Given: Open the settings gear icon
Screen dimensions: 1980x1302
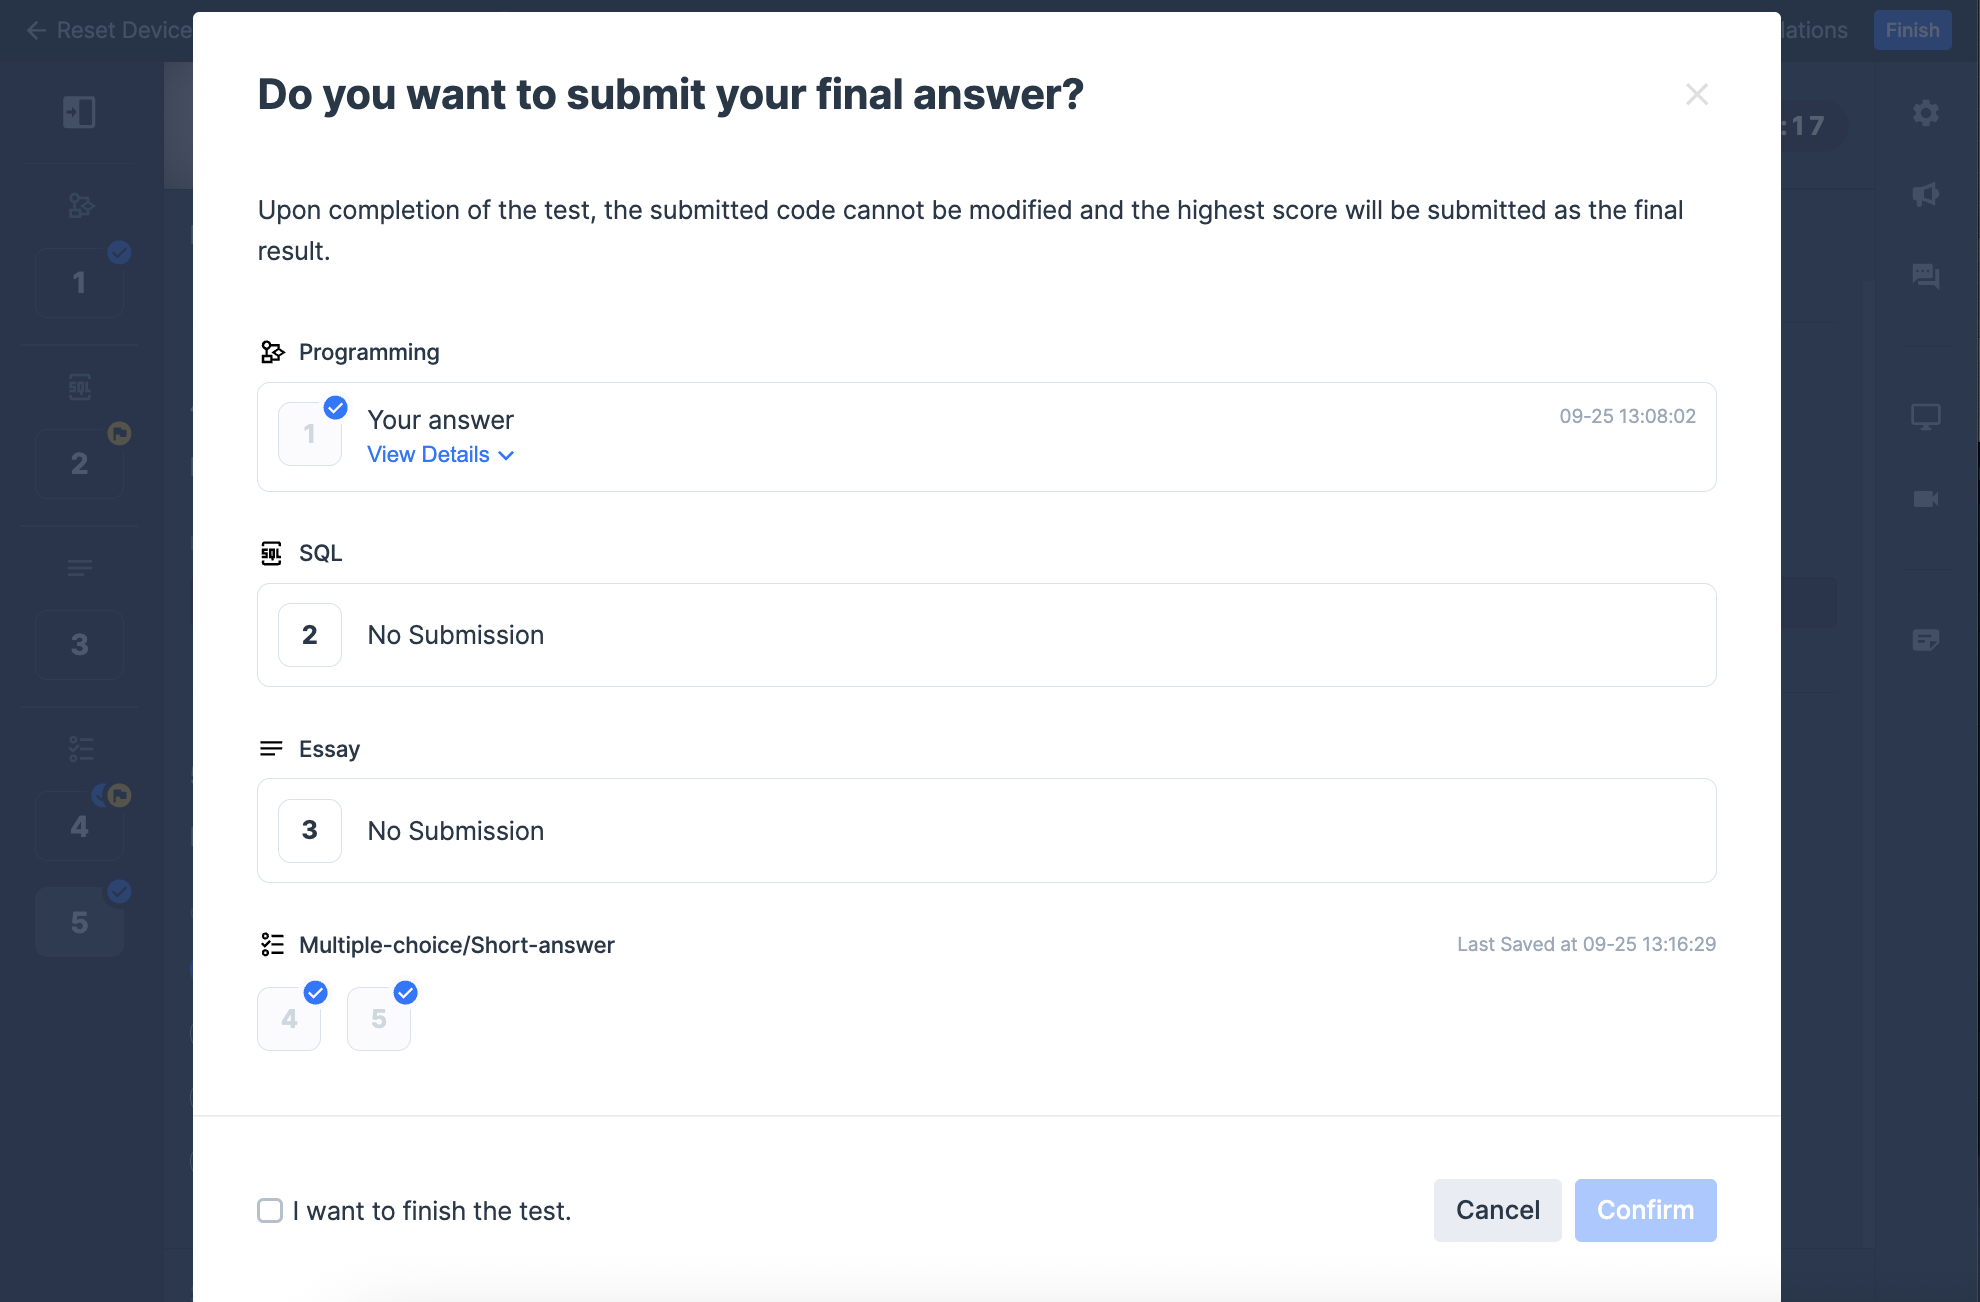Looking at the screenshot, I should pos(1926,113).
